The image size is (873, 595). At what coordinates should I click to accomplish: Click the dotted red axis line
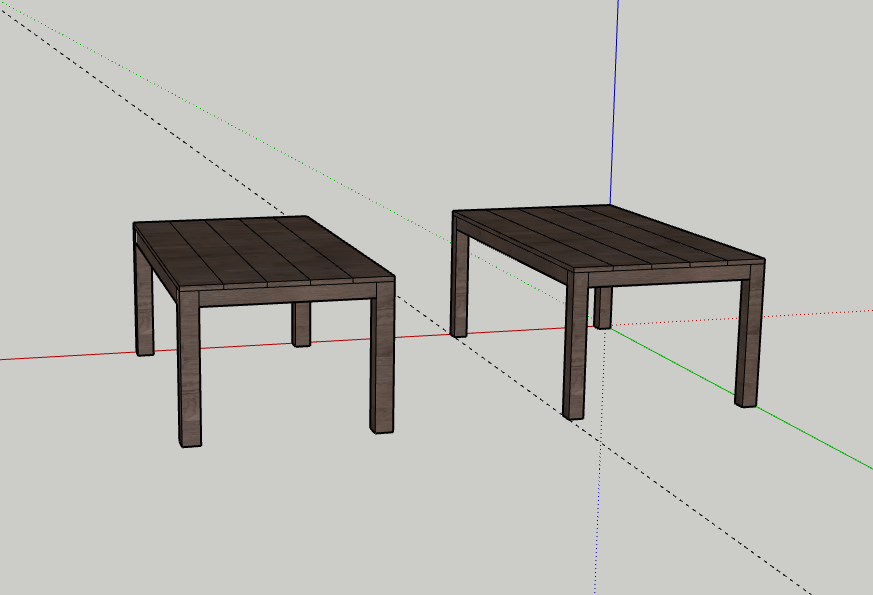point(740,318)
